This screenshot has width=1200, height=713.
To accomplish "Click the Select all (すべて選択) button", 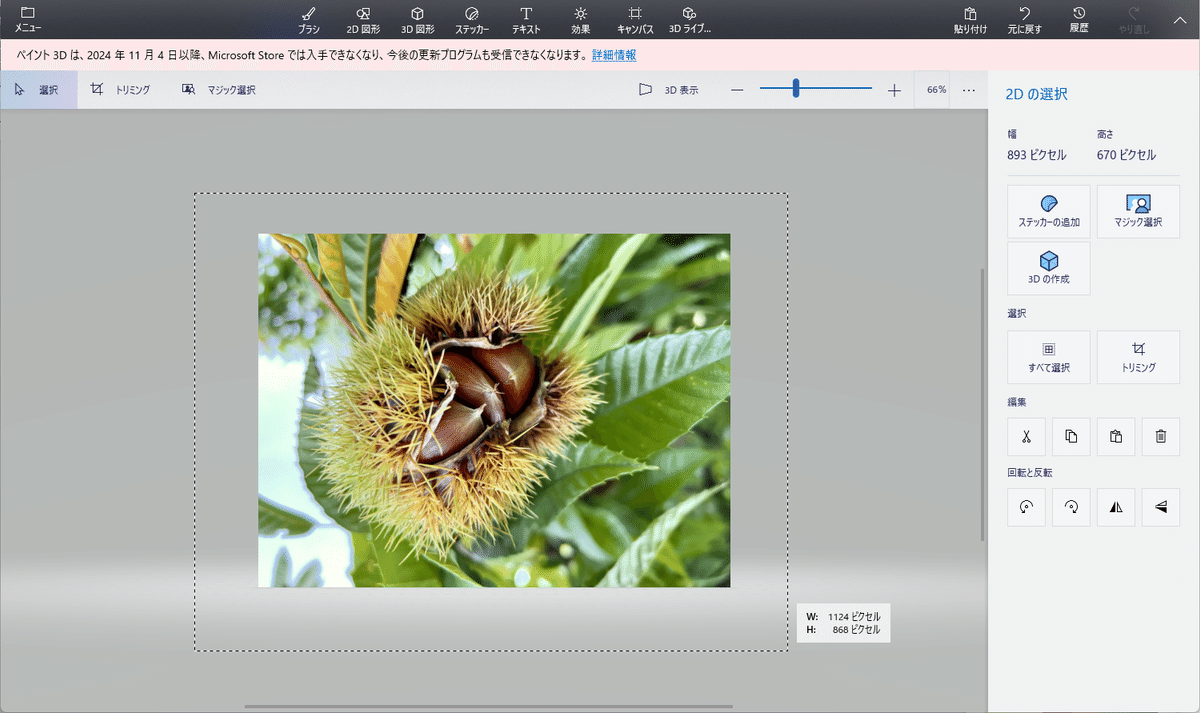I will point(1048,357).
